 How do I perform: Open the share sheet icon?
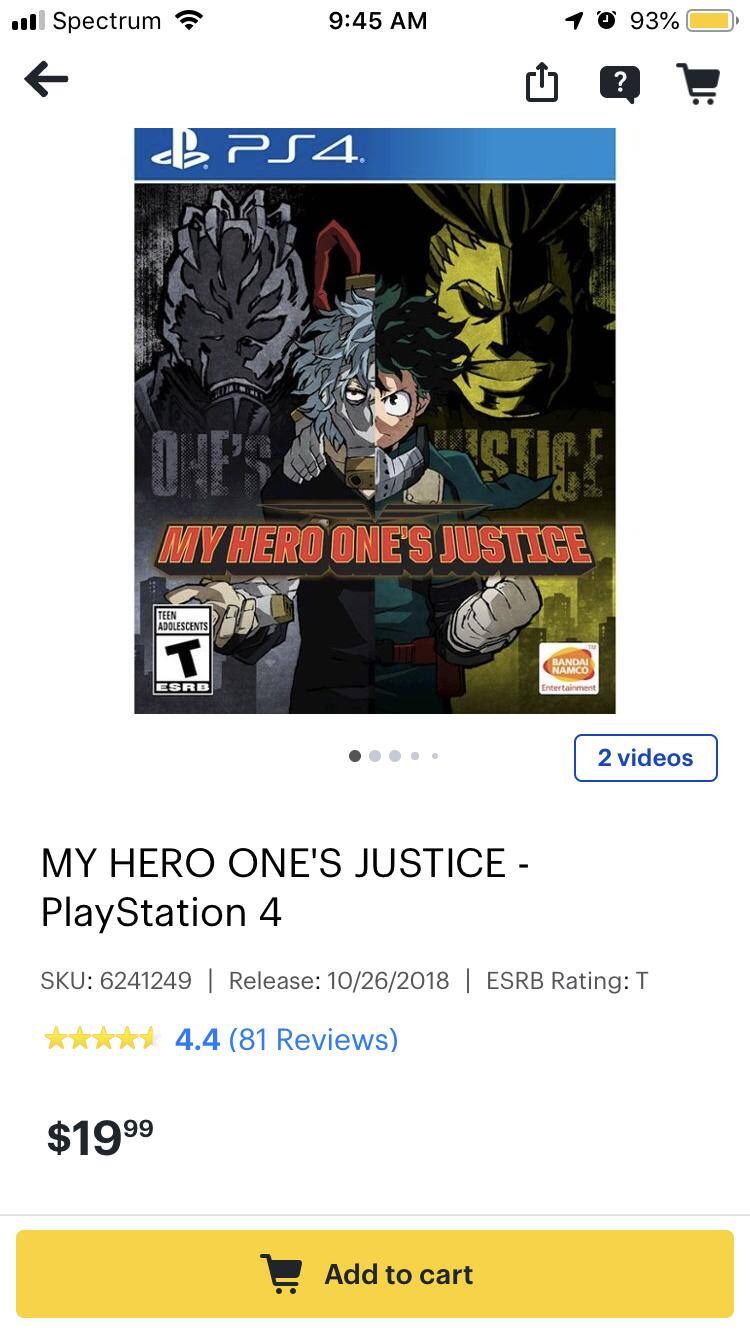541,82
